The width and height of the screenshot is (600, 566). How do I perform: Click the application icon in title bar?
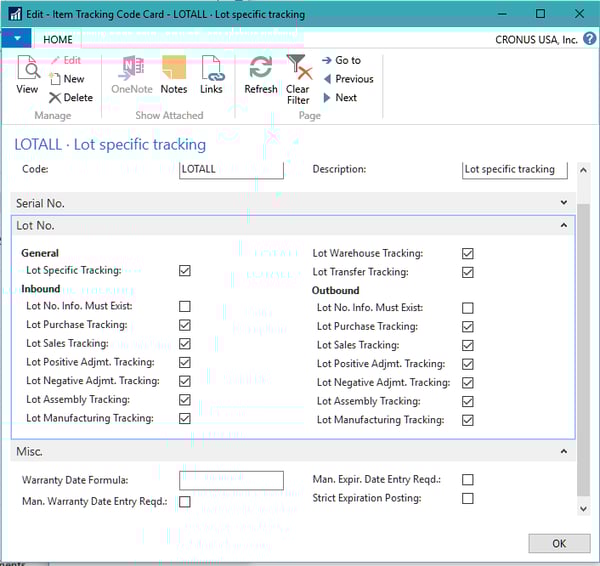click(15, 14)
